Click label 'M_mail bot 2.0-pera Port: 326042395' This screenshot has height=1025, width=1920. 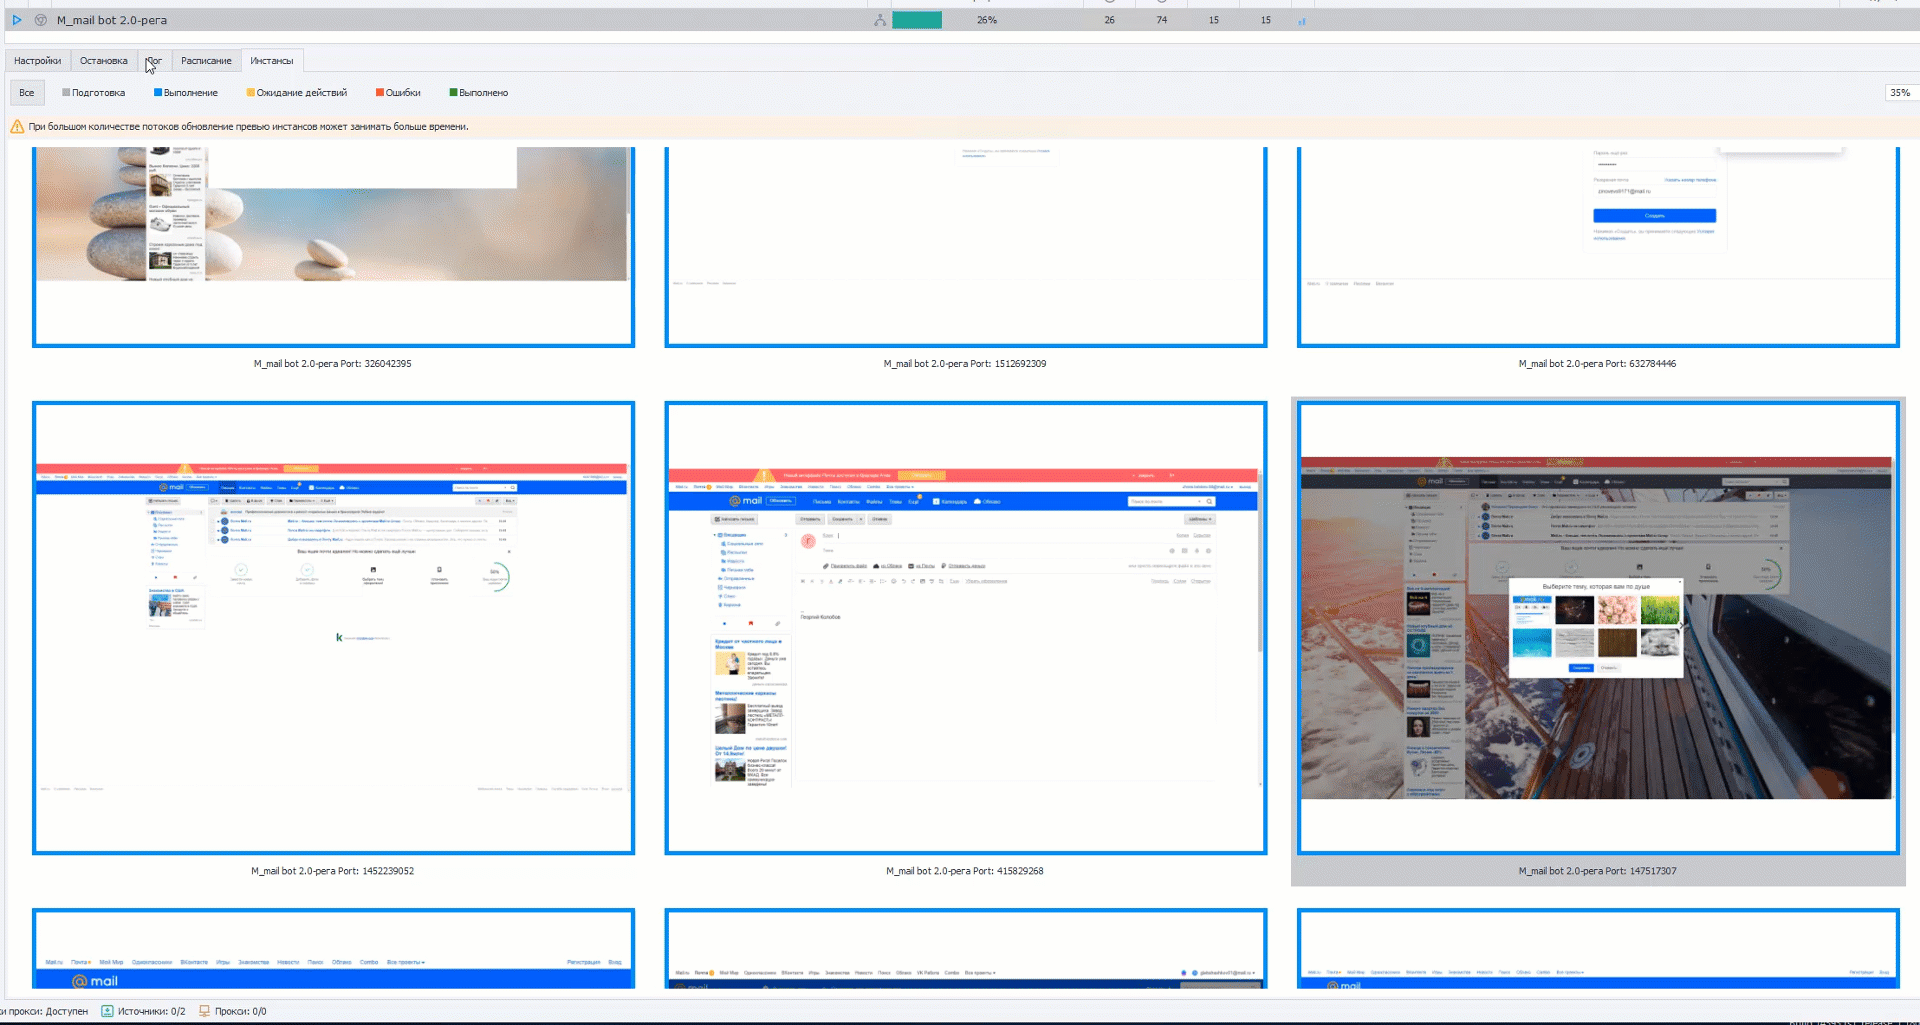333,364
